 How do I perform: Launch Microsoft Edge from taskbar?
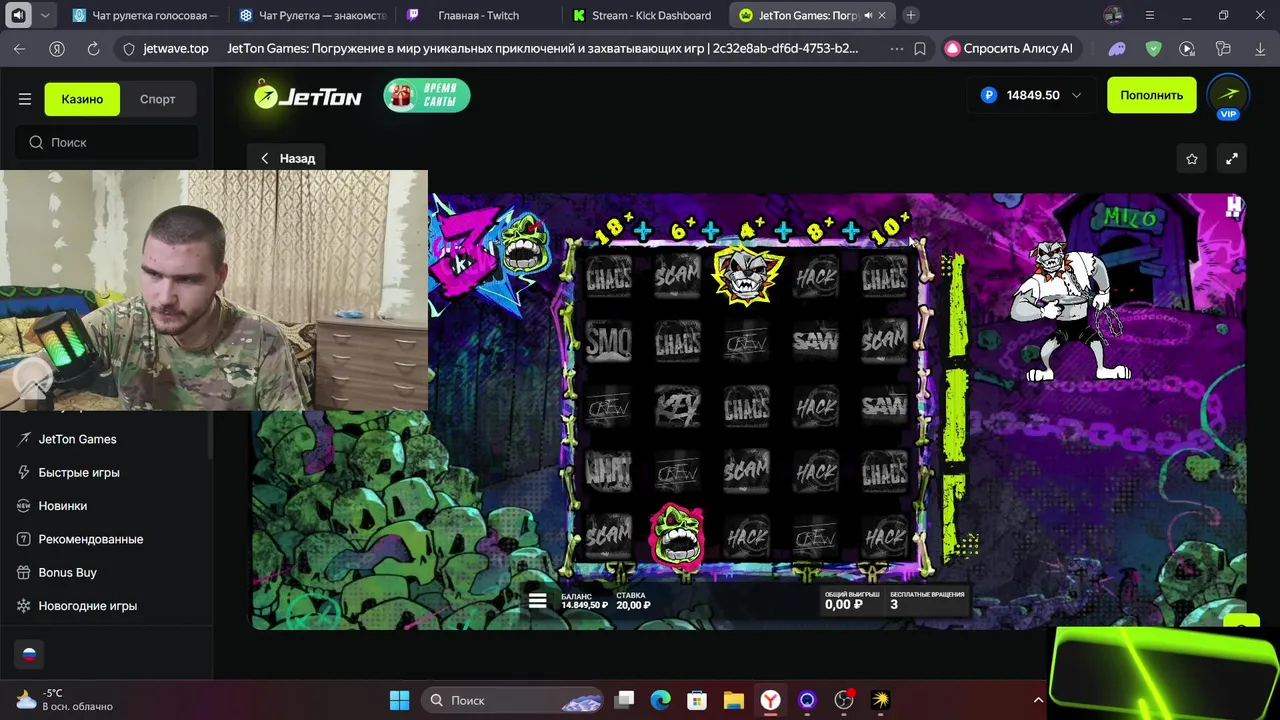point(660,700)
